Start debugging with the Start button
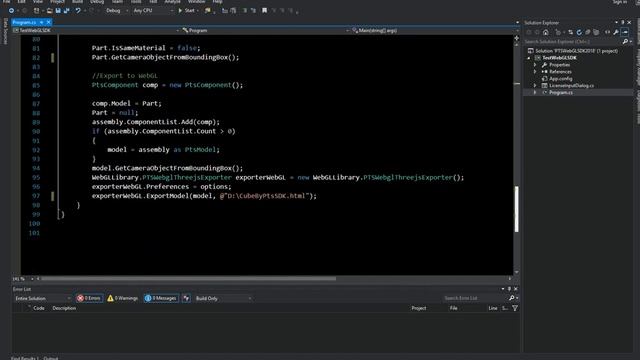This screenshot has width=640, height=360. (187, 11)
